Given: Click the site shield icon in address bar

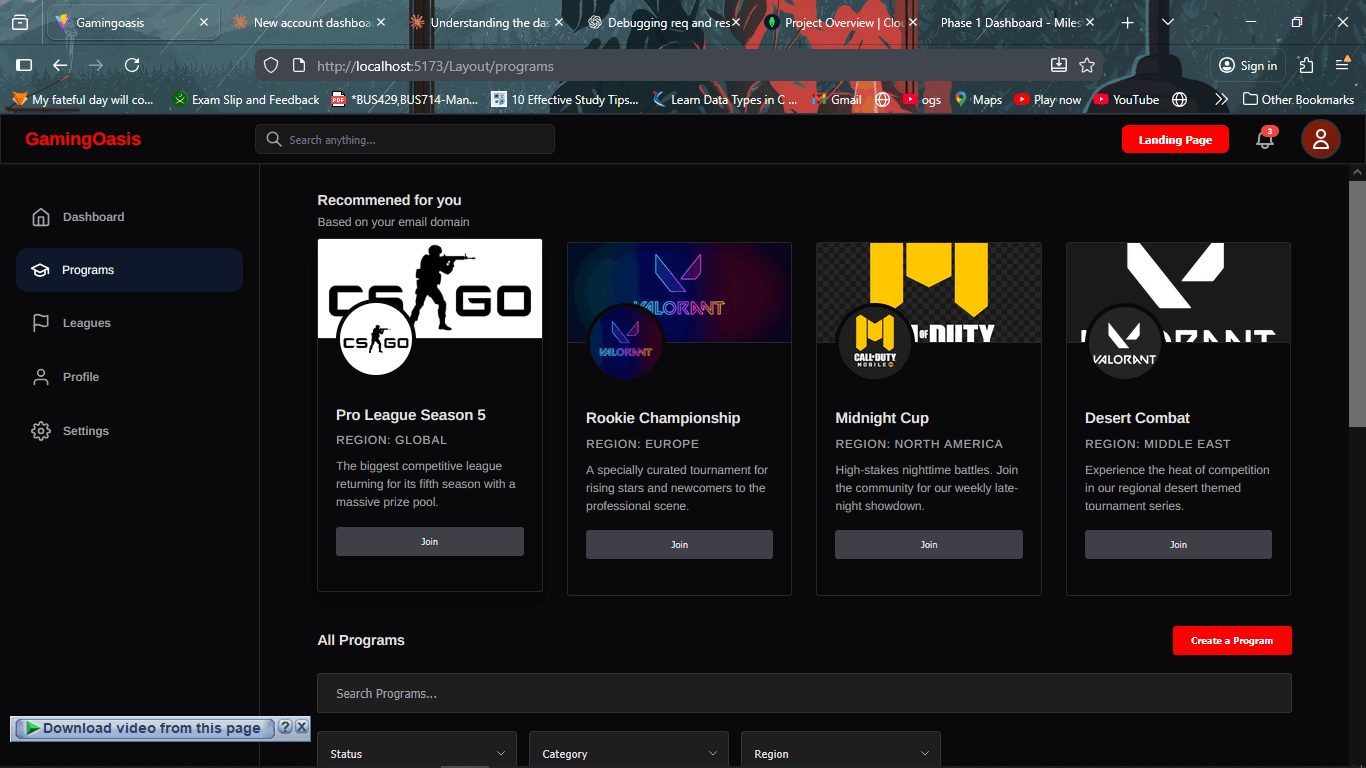Looking at the screenshot, I should 271,66.
